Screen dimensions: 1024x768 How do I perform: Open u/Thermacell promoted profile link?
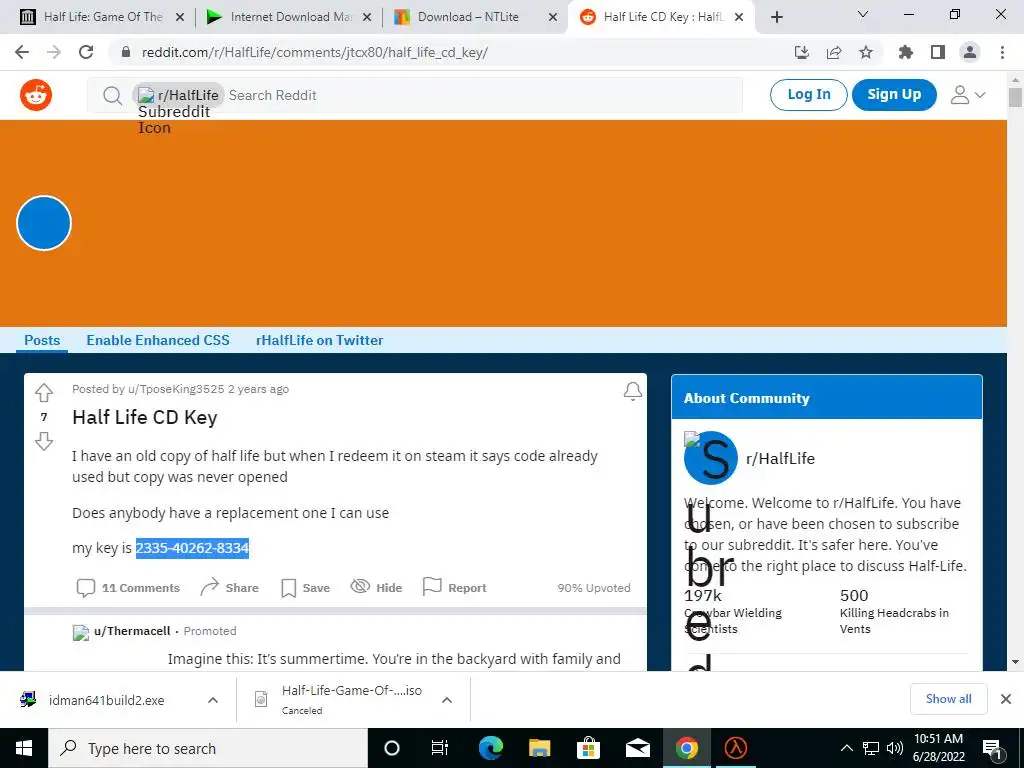coord(132,631)
